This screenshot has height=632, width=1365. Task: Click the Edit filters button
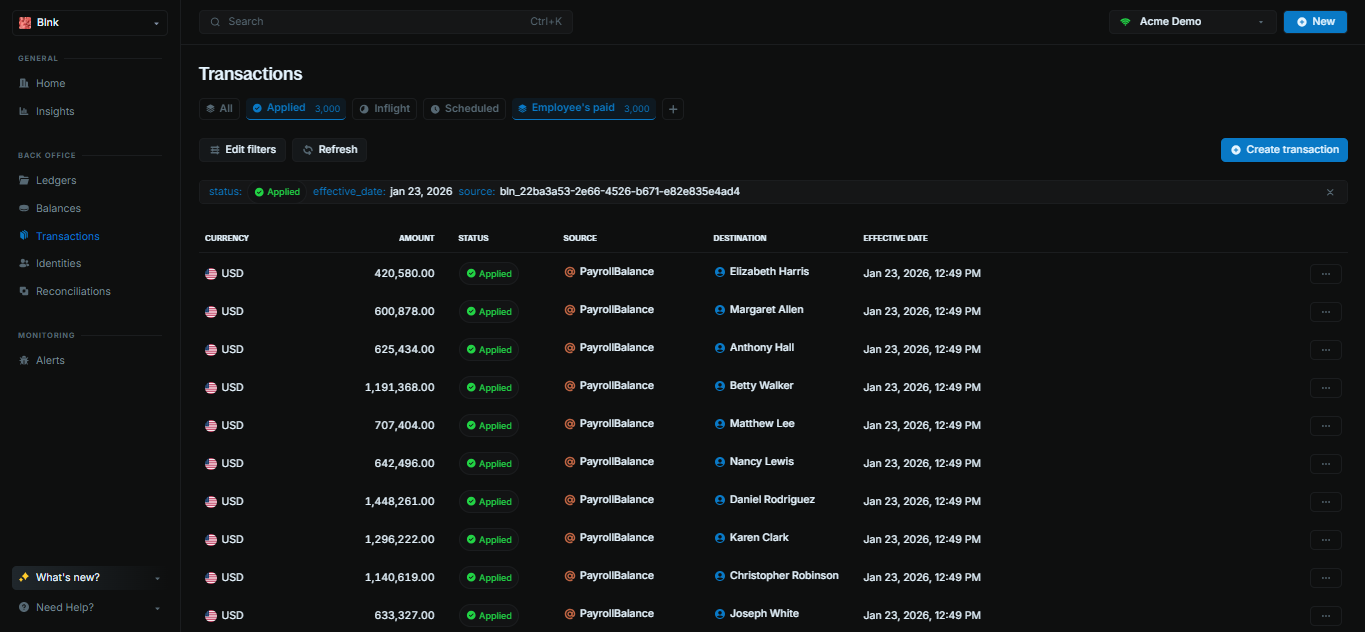(243, 150)
